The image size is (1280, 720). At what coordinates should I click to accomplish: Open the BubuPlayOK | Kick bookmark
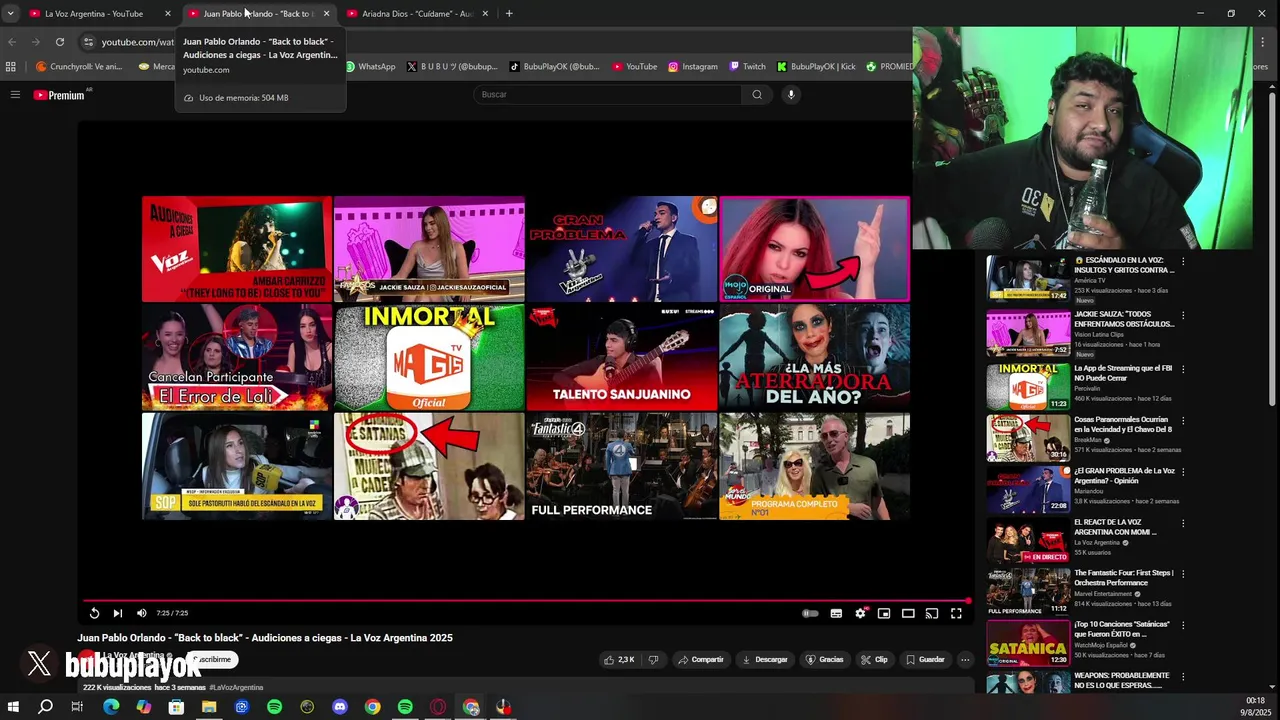816,67
